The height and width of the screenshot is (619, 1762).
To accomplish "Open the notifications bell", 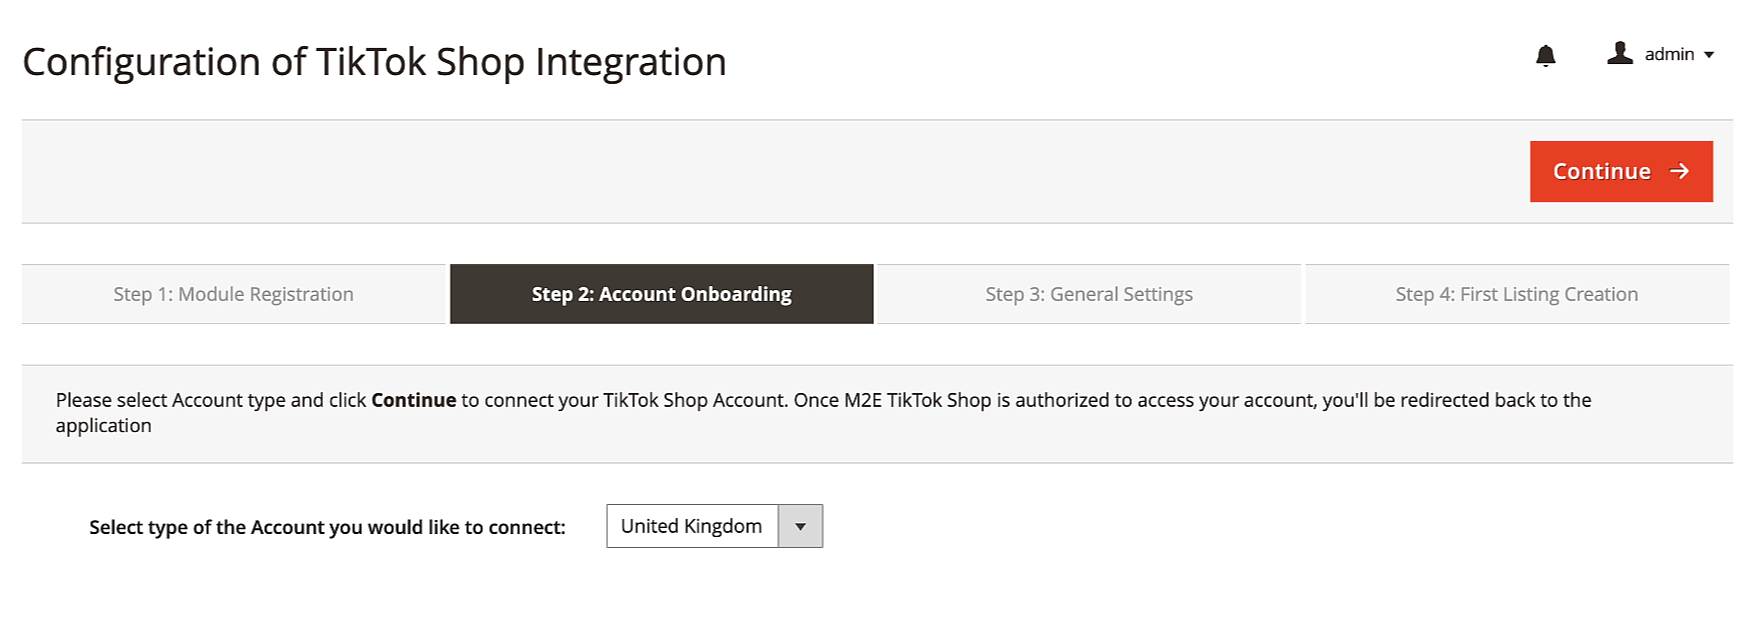I will [x=1545, y=55].
